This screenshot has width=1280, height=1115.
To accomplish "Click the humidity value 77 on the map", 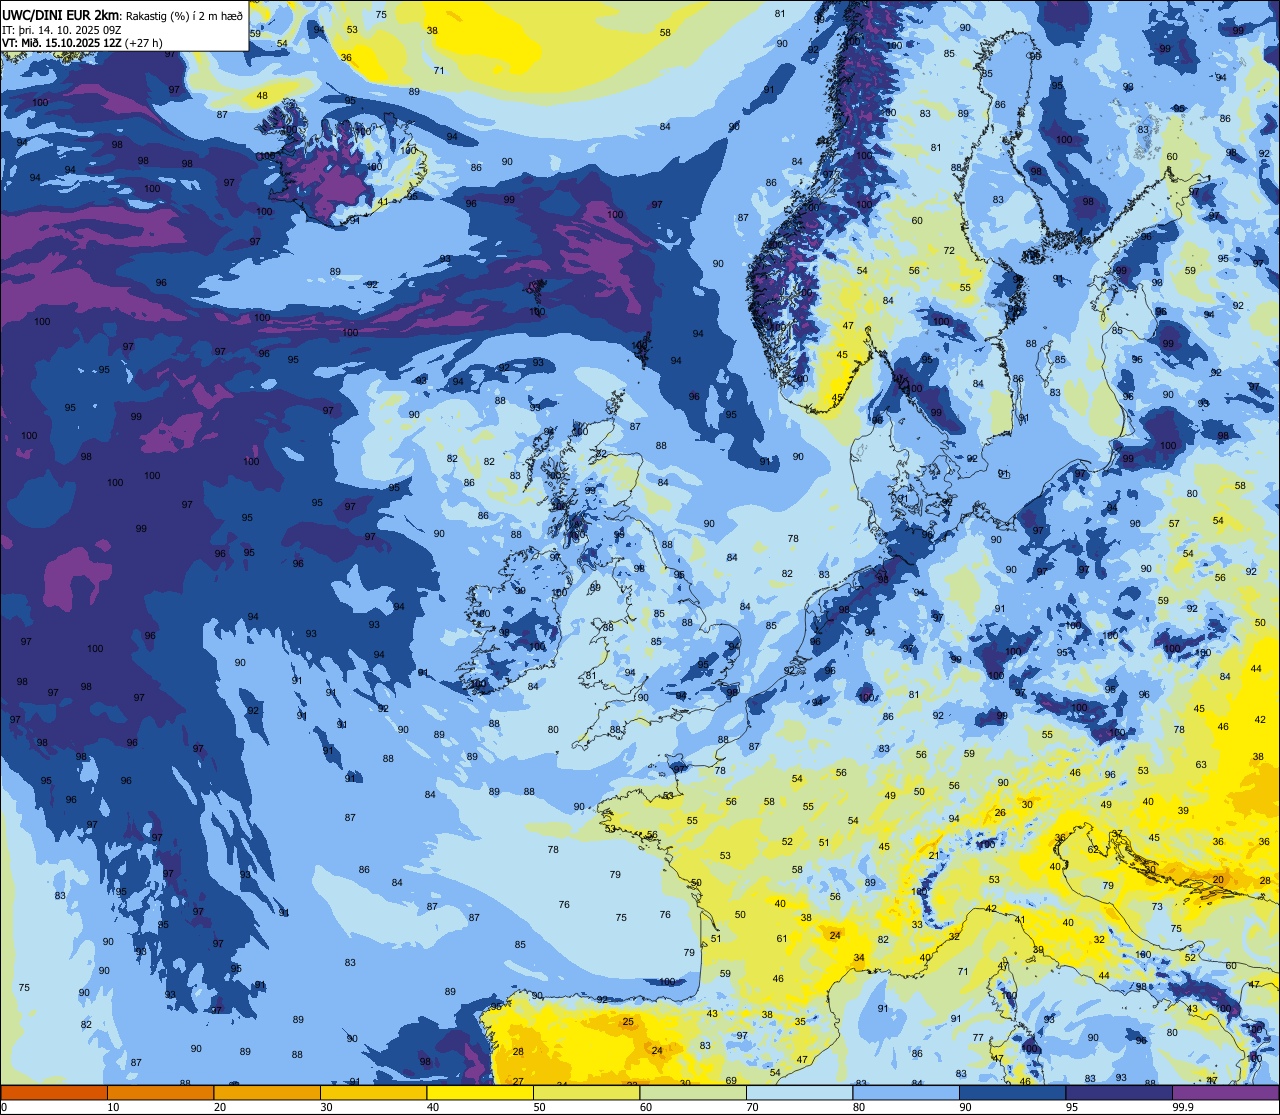I will click(978, 1037).
